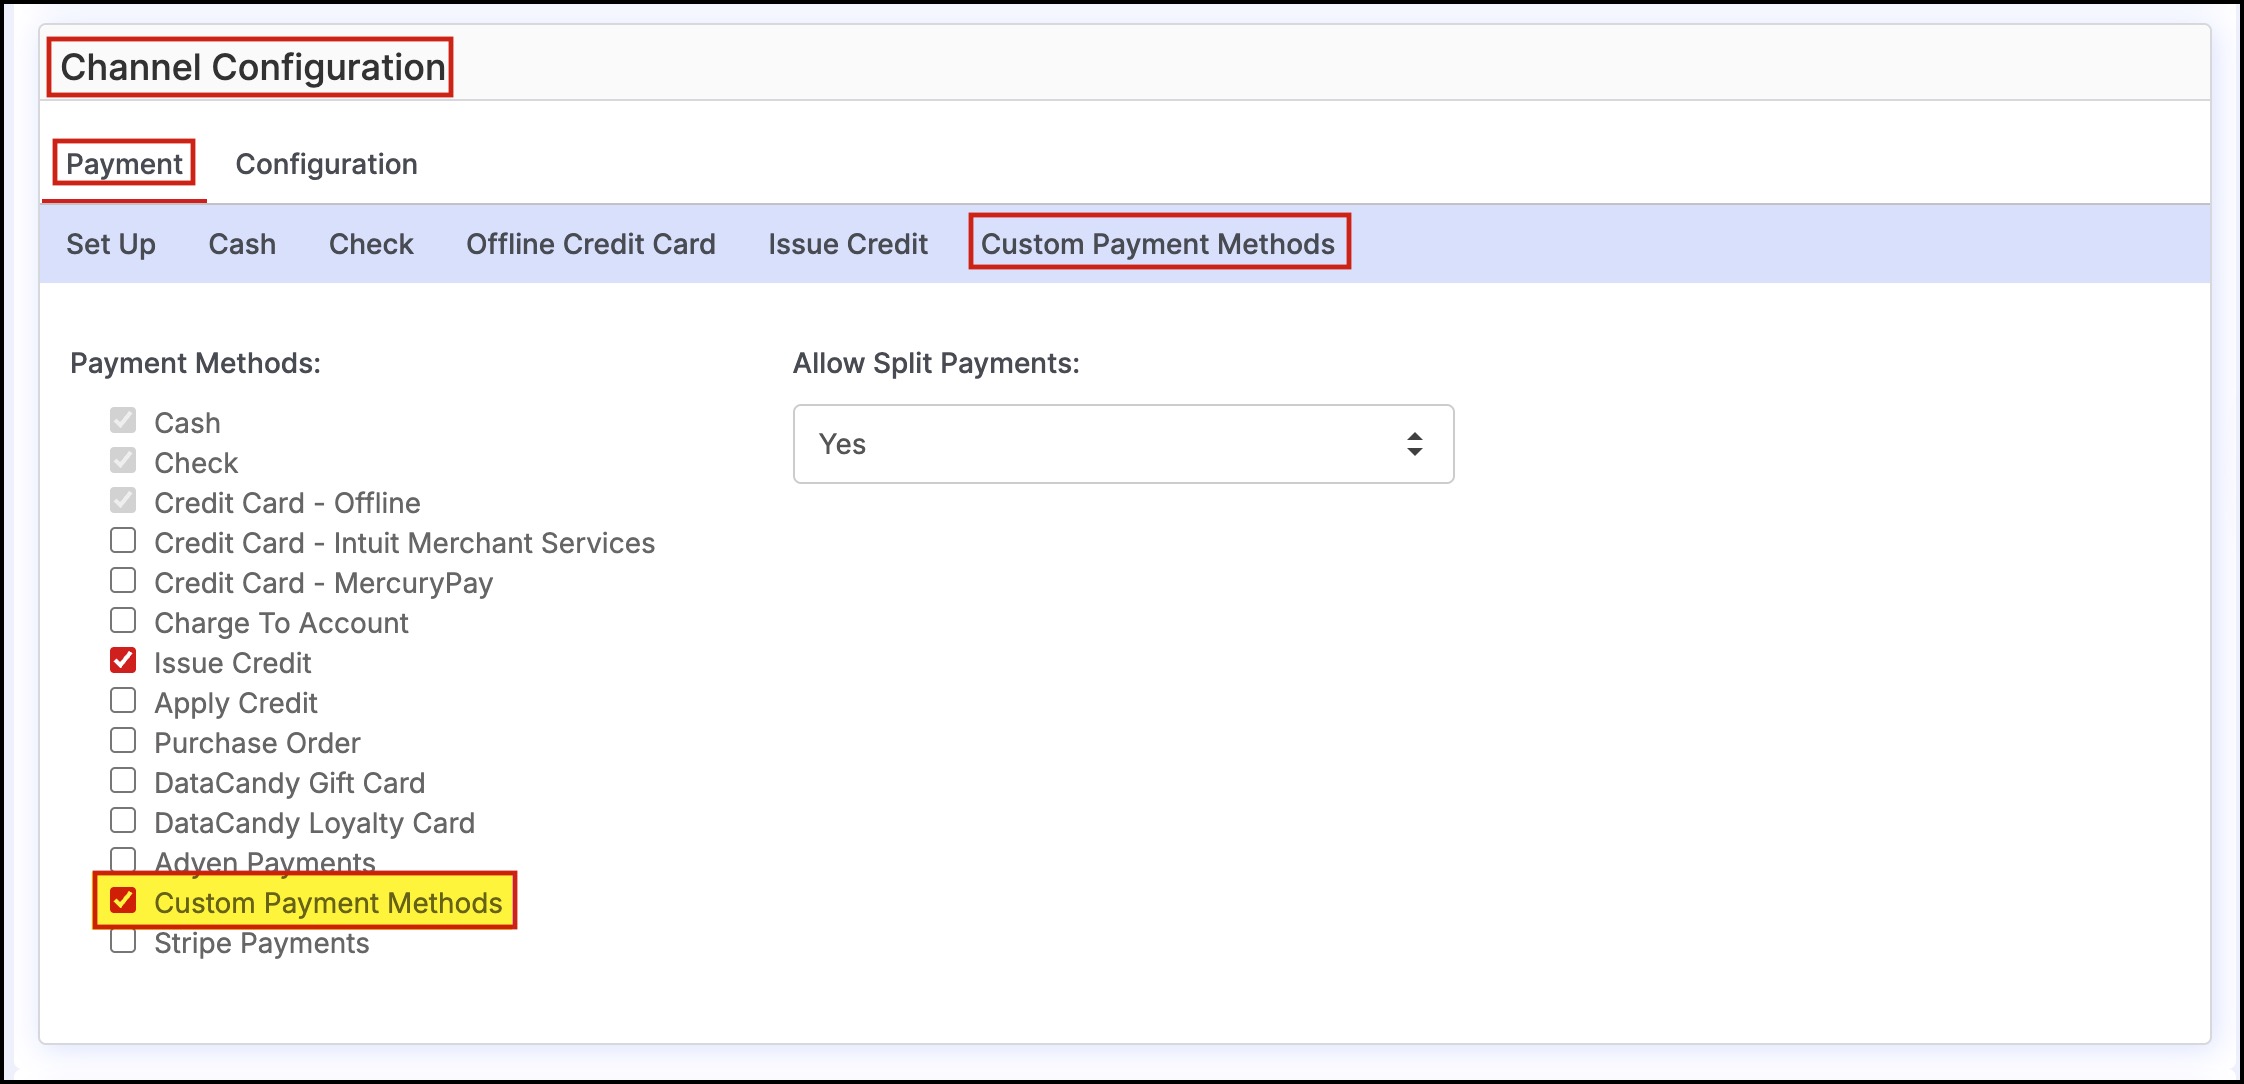The width and height of the screenshot is (2244, 1084).
Task: Disable the Custom Payment Methods checkbox
Action: (x=123, y=901)
